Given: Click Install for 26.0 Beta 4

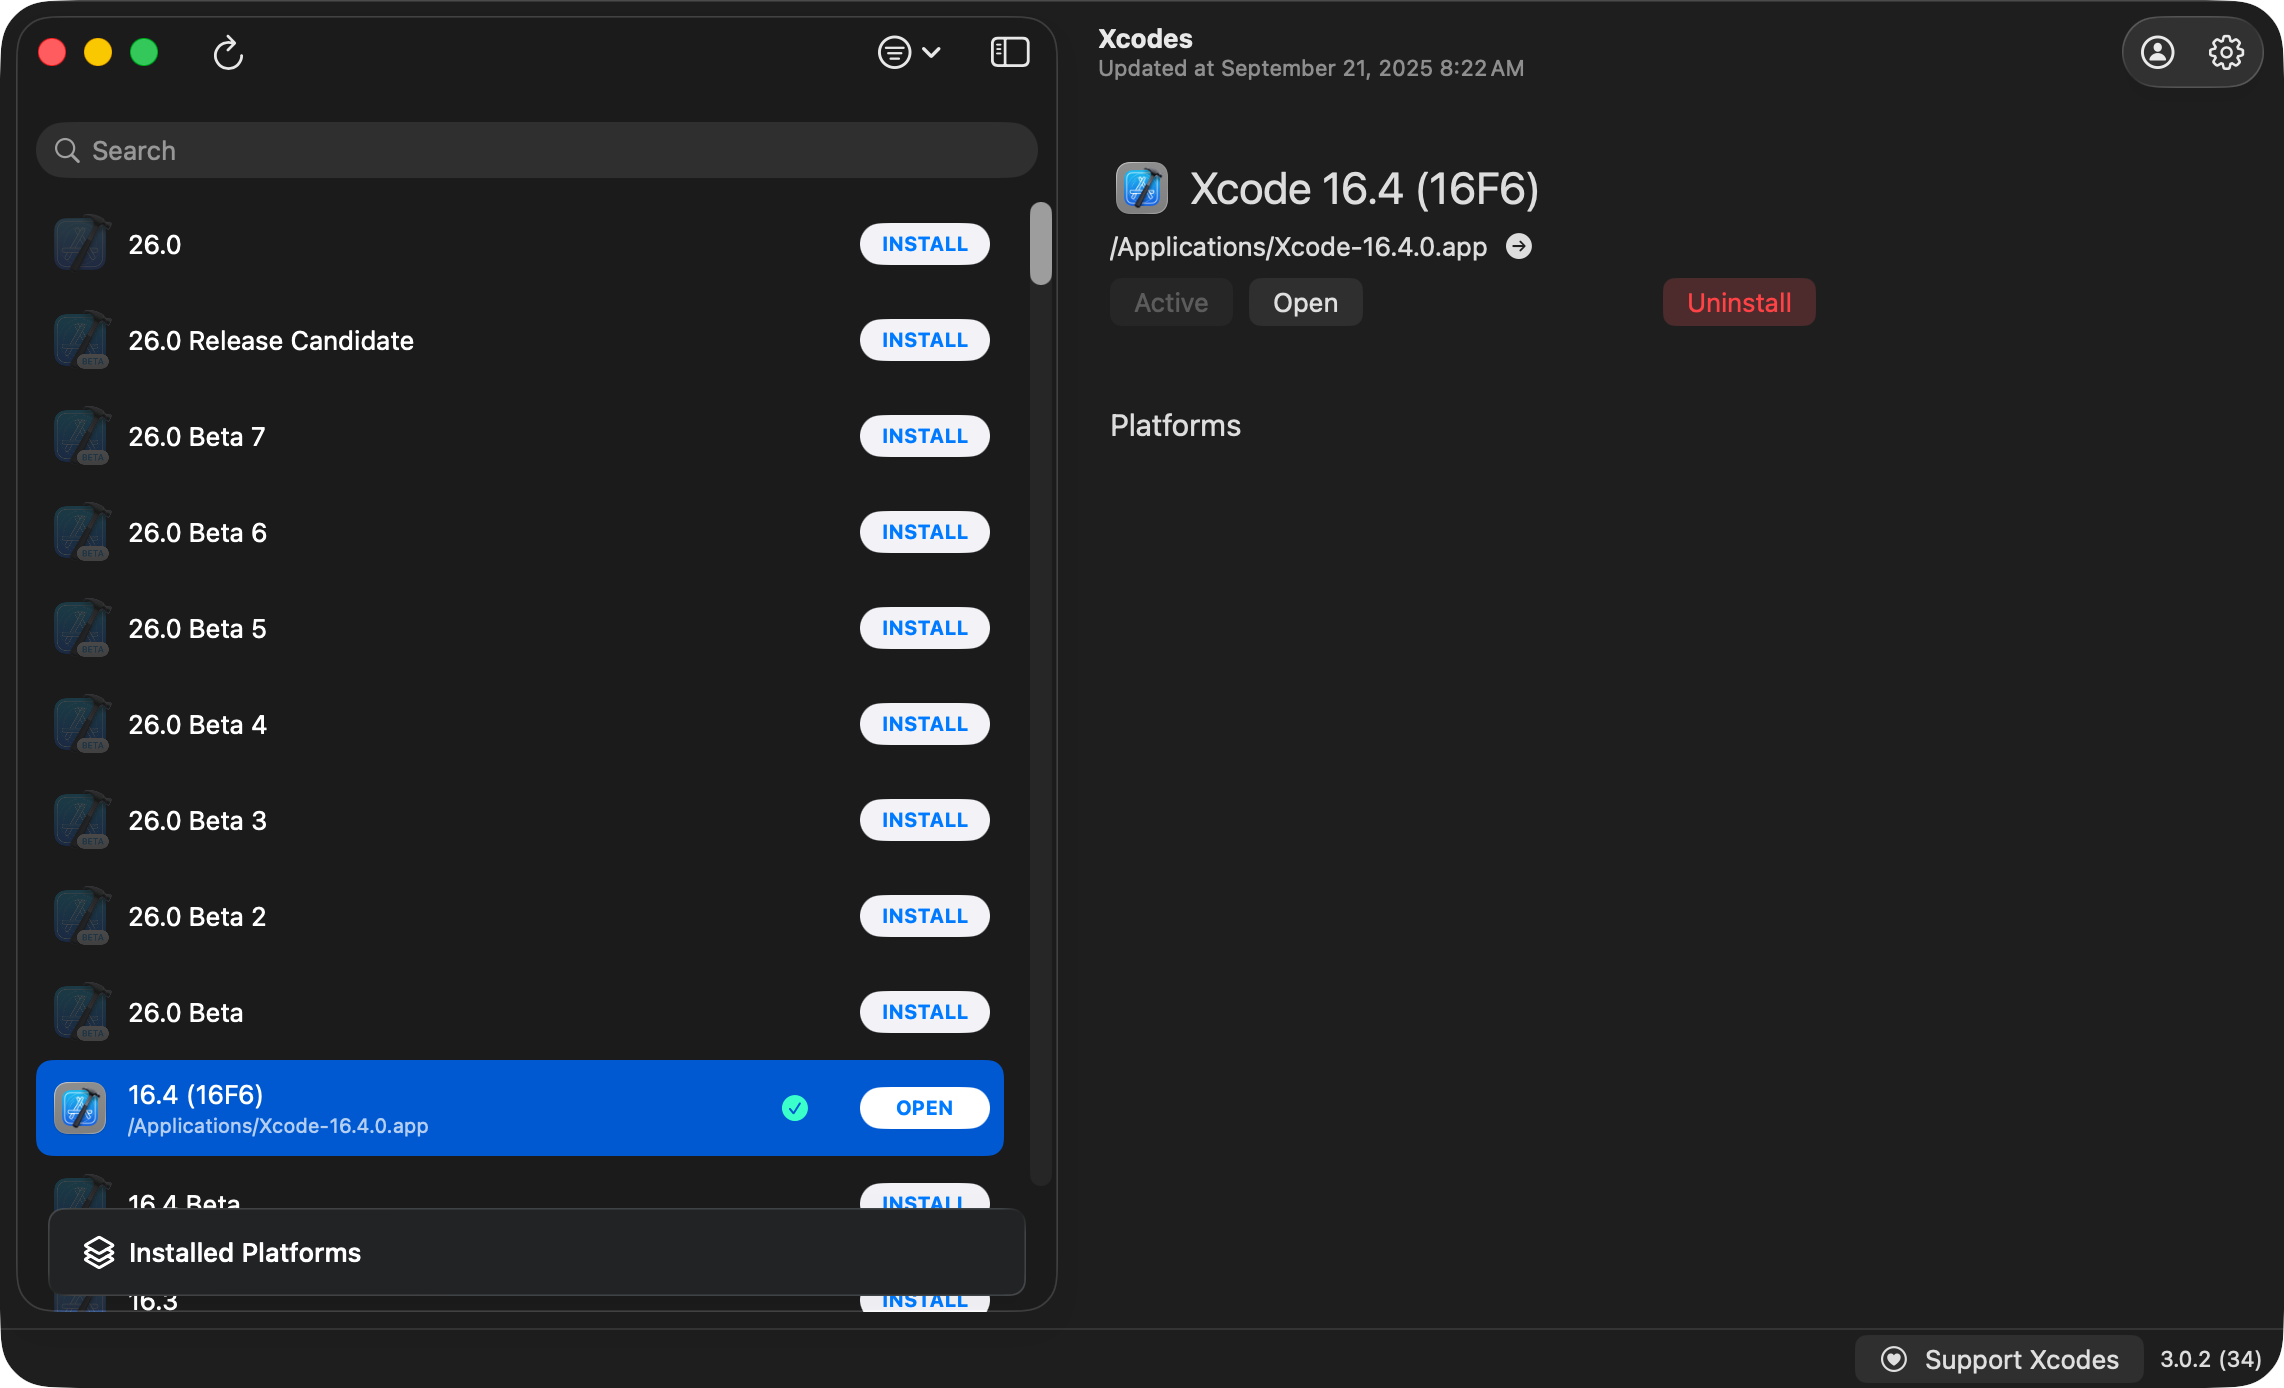Looking at the screenshot, I should [923, 724].
